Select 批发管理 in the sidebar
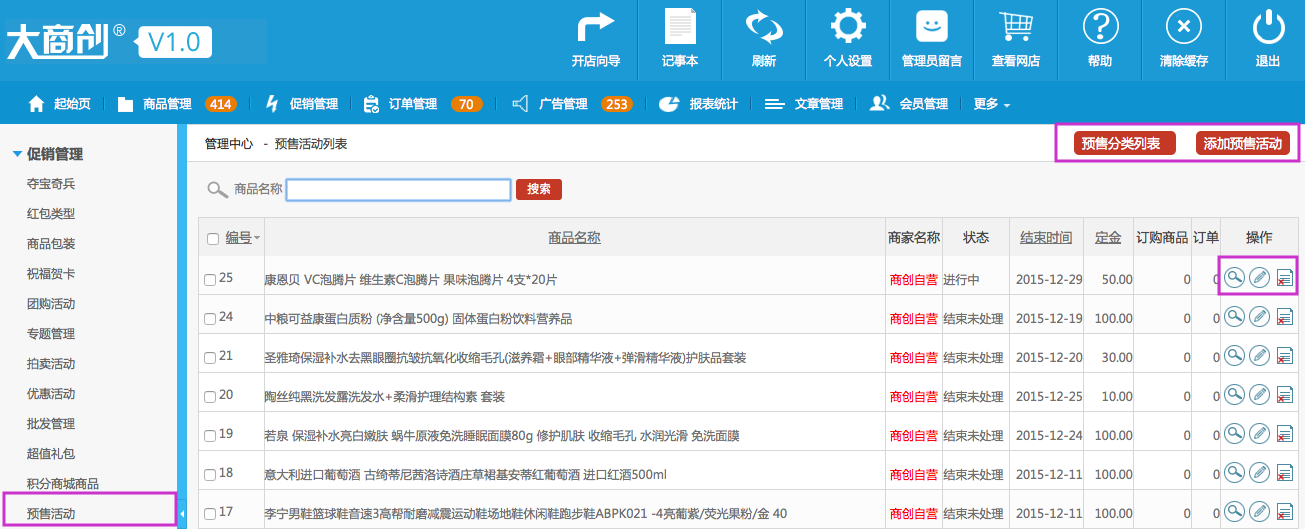 point(51,424)
